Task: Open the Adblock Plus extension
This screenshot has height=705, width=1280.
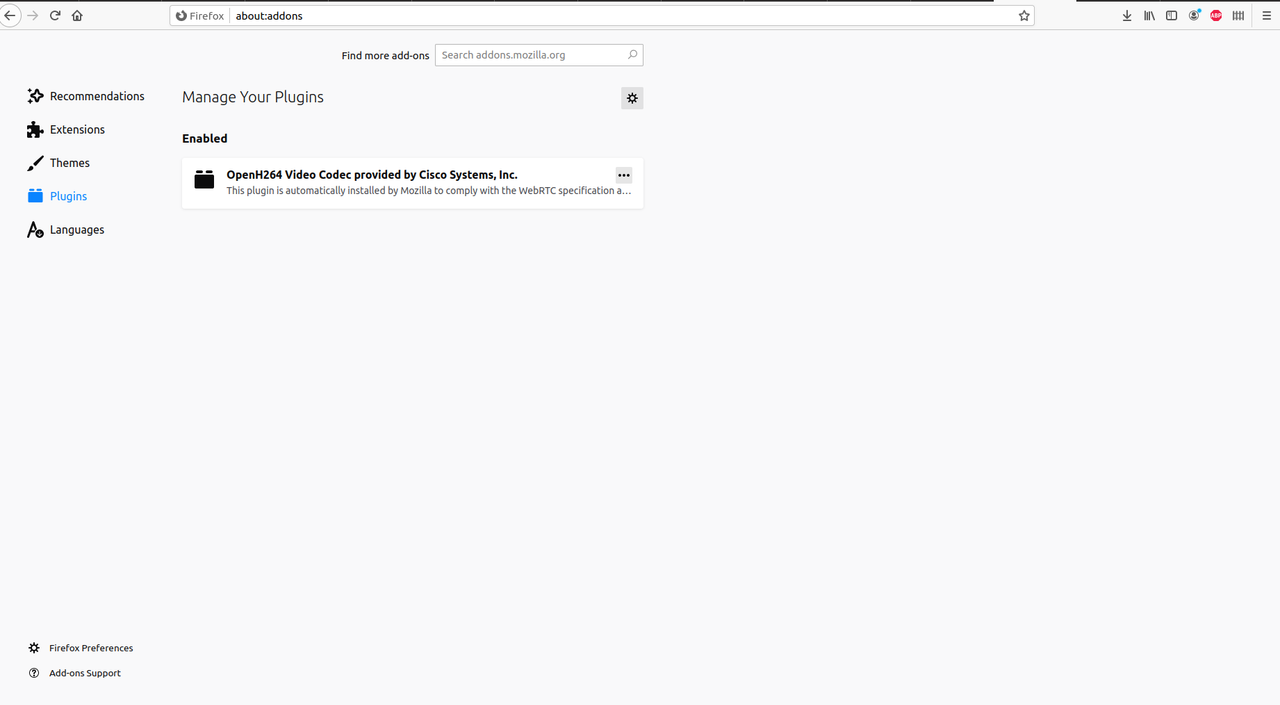Action: [x=1216, y=16]
